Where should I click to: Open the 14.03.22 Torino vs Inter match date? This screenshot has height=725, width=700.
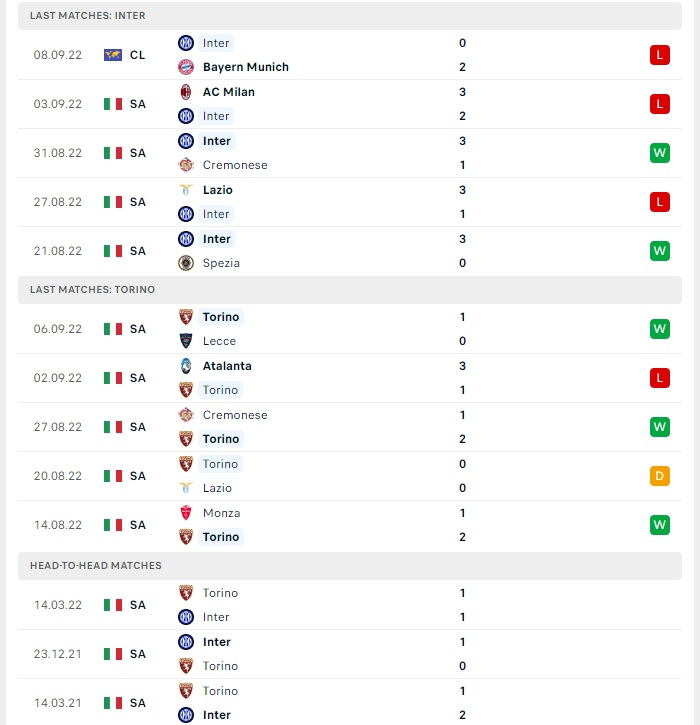[58, 605]
